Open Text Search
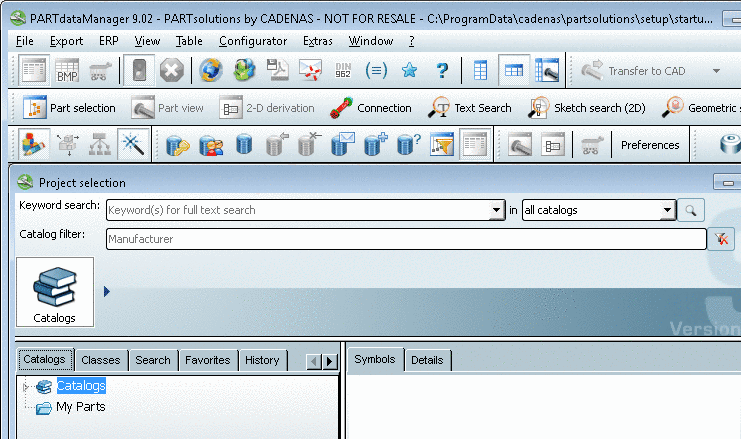This screenshot has width=741, height=439. click(x=470, y=108)
